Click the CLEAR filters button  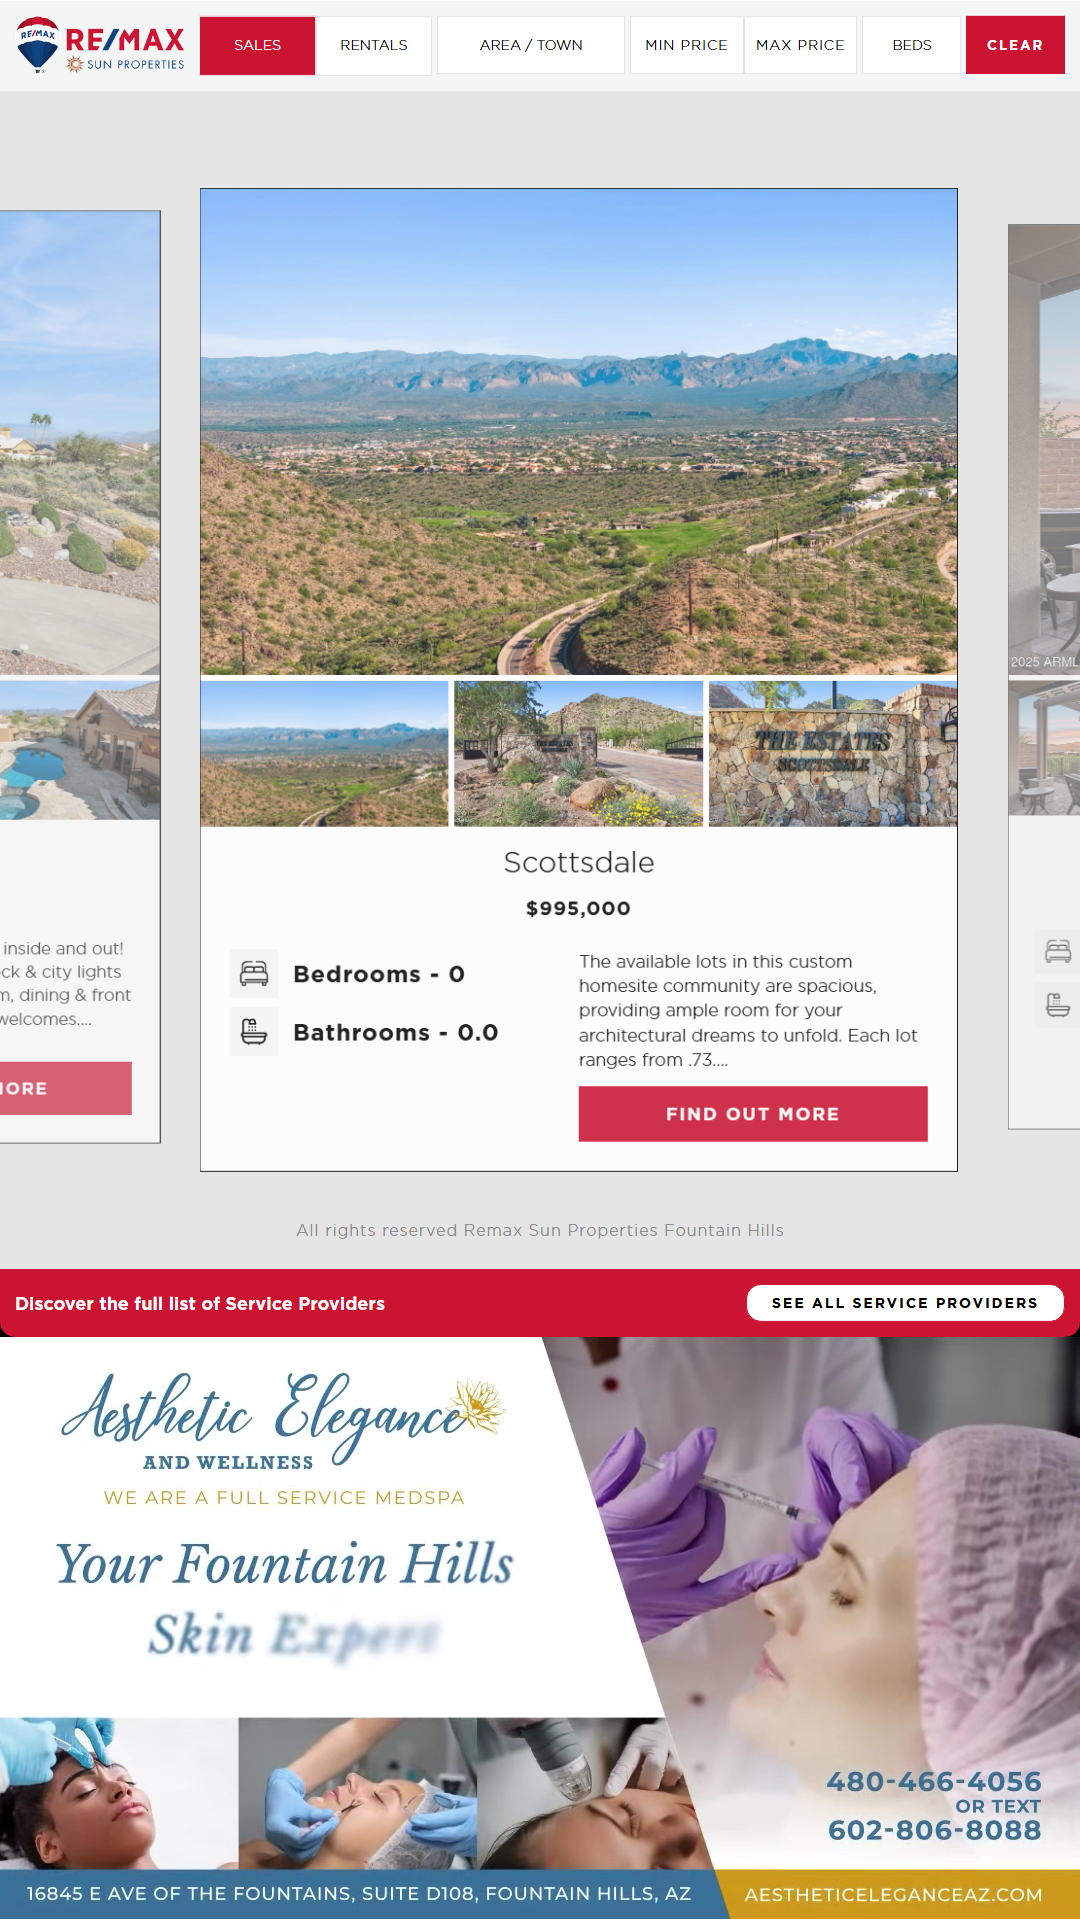click(x=1015, y=45)
